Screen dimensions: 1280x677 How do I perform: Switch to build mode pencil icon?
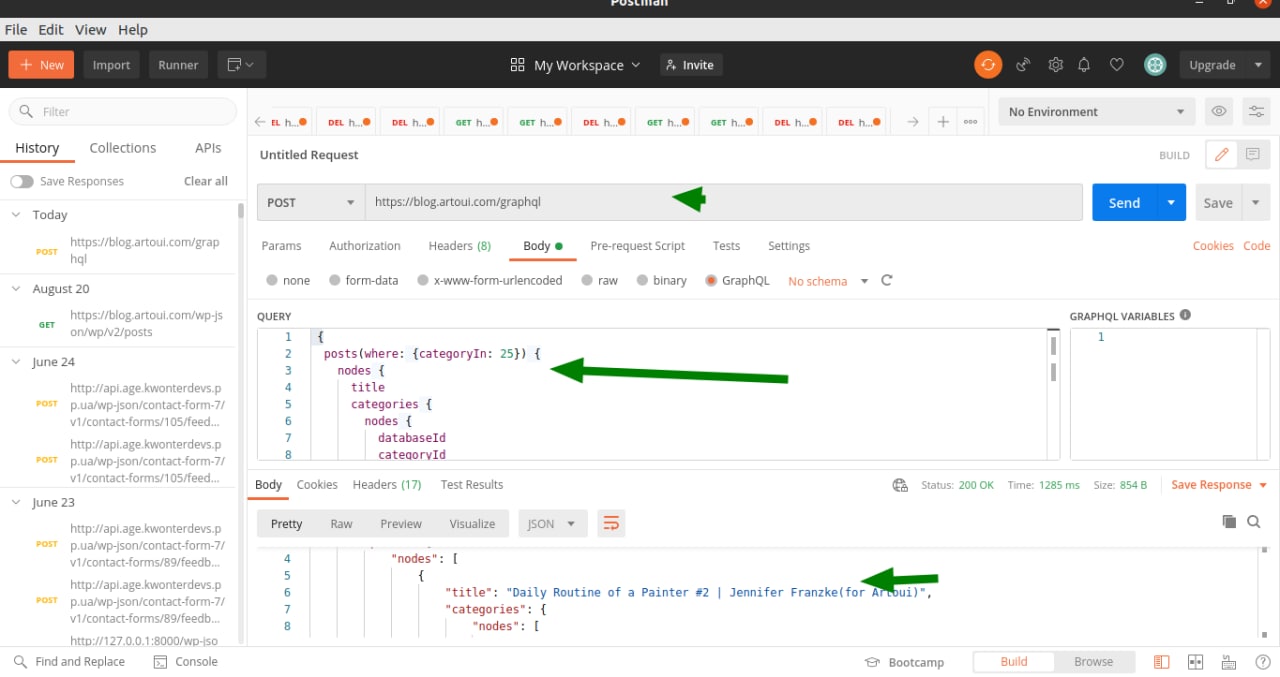[1221, 155]
